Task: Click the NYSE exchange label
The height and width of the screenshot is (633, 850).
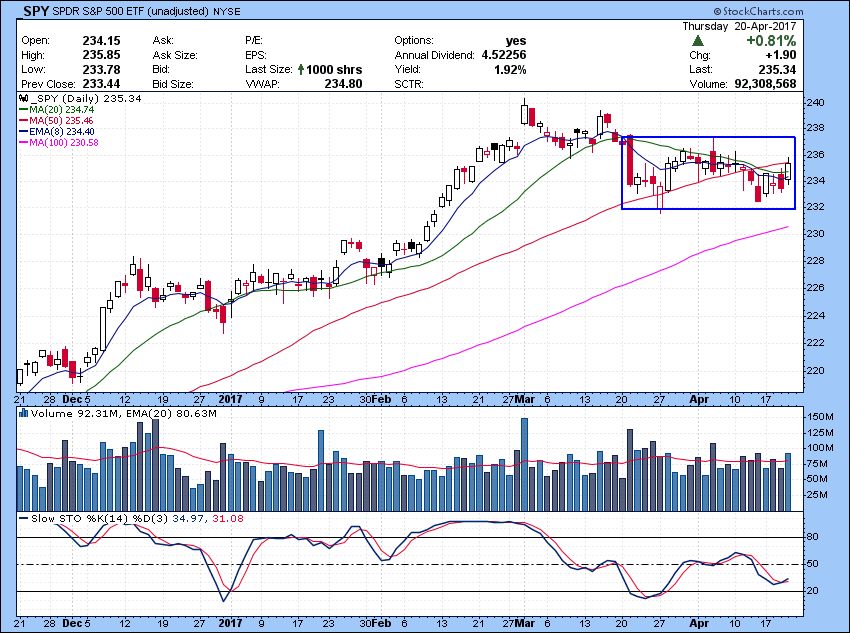Action: [227, 11]
